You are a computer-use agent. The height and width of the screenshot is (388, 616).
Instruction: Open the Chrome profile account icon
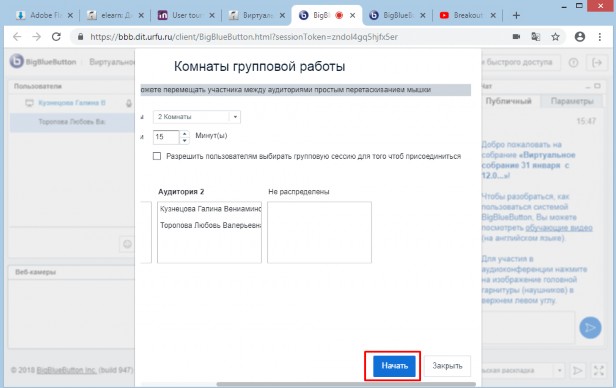tap(580, 37)
